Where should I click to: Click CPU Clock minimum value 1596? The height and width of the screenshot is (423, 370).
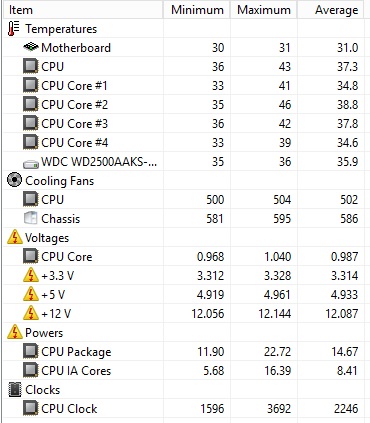tap(212, 409)
